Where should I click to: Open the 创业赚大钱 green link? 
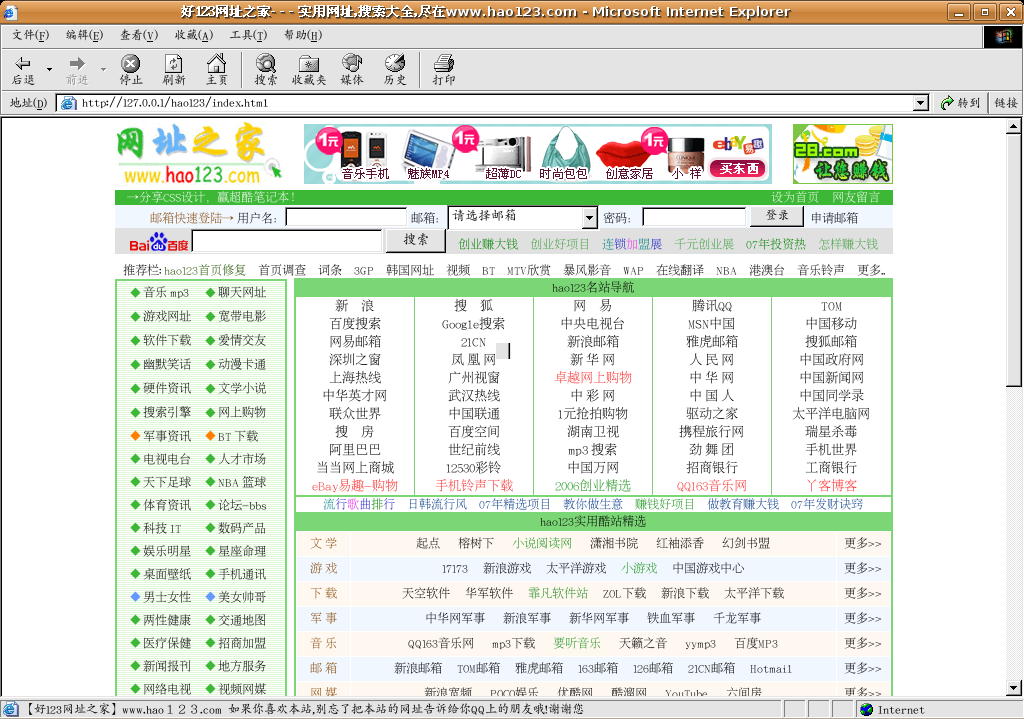488,244
